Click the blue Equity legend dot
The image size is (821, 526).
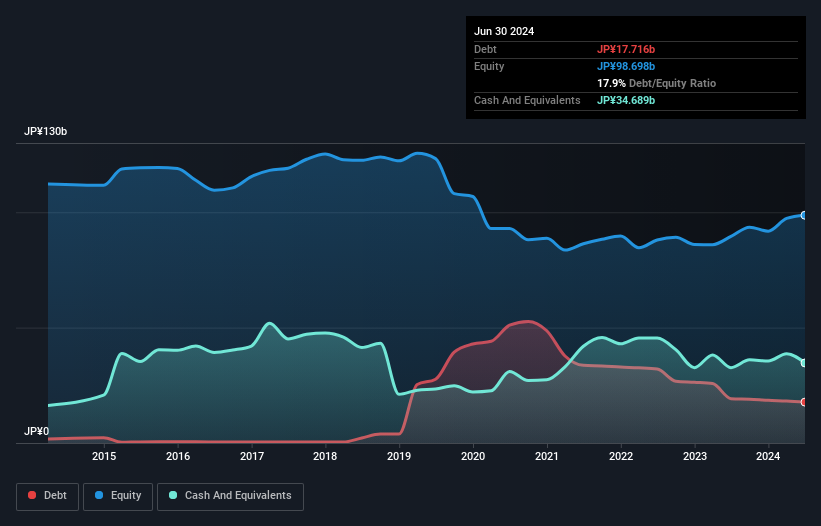coord(99,495)
